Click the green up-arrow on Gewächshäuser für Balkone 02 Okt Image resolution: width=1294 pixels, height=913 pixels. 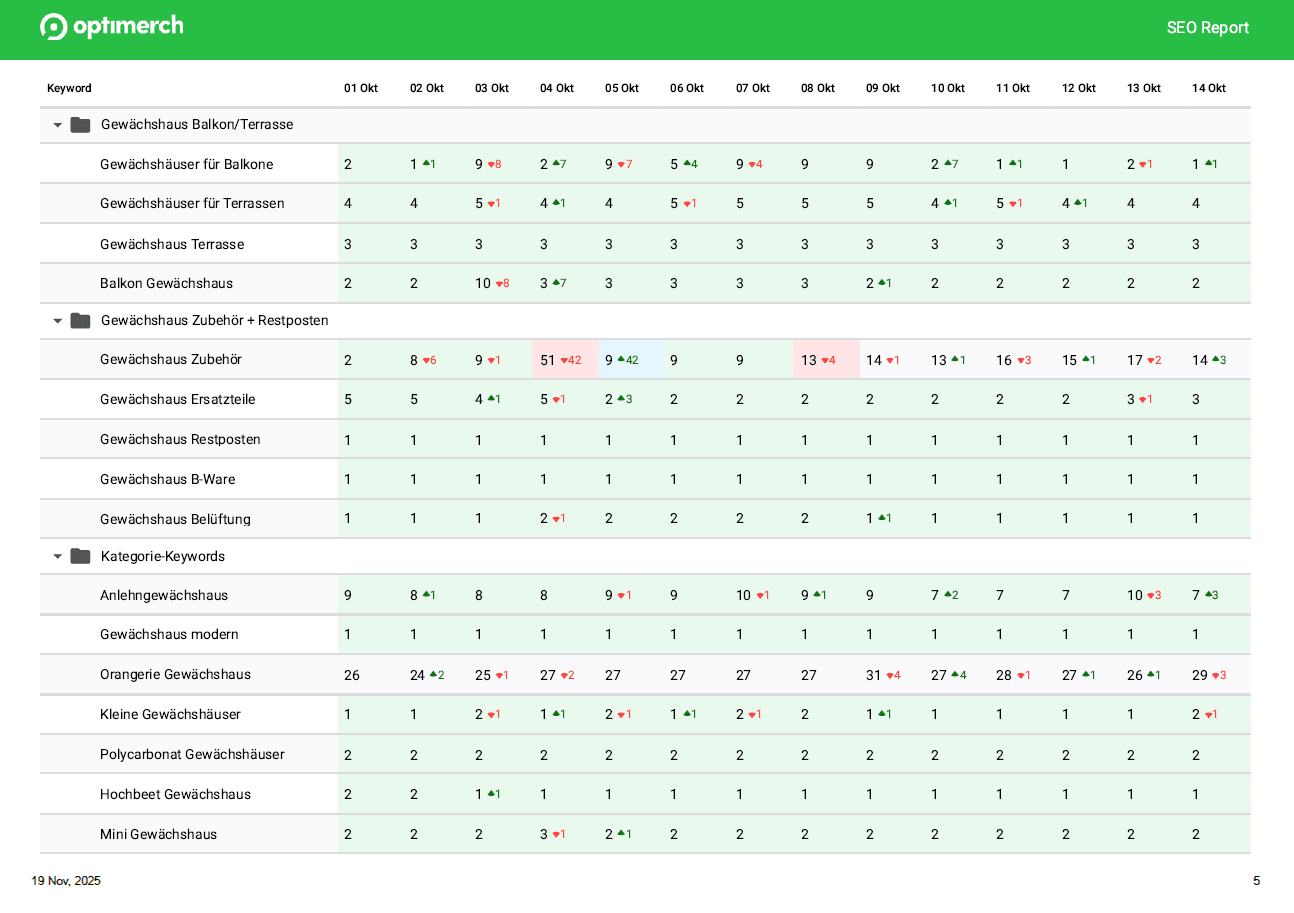tap(425, 163)
